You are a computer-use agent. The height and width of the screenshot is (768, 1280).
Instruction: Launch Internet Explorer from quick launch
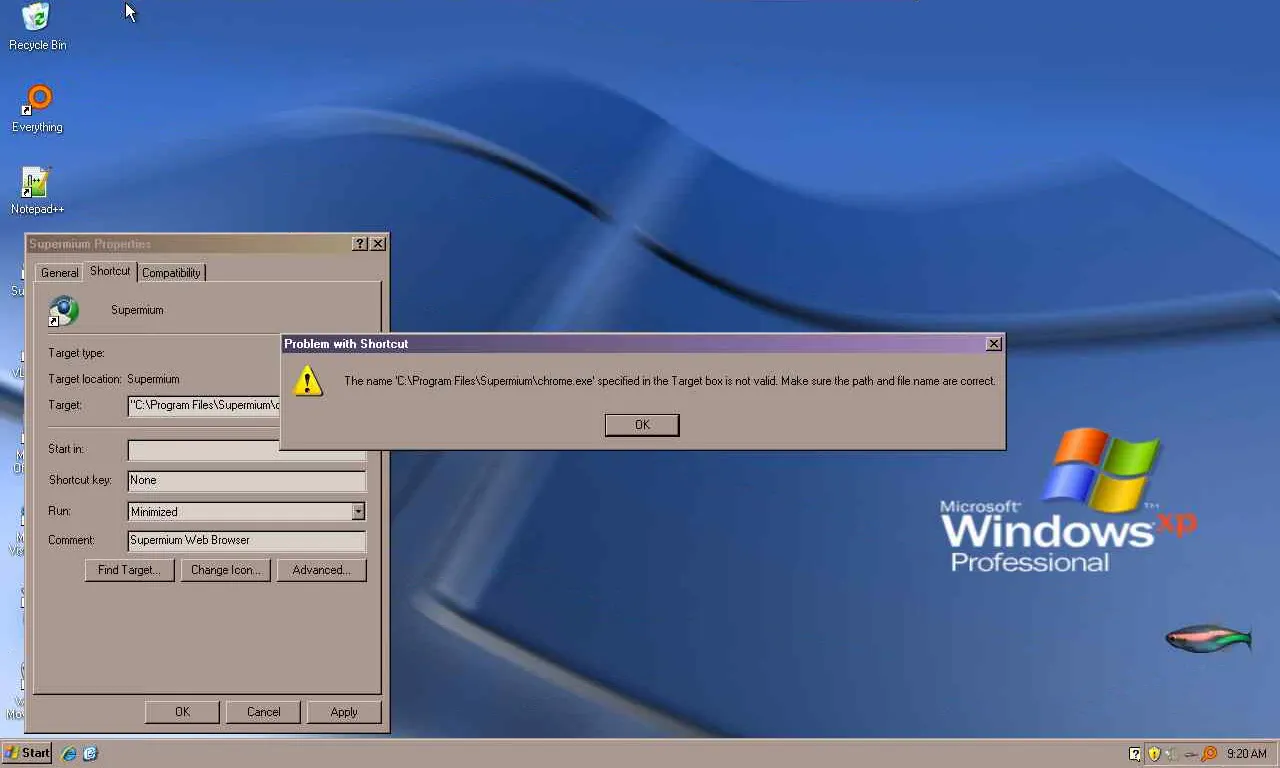click(x=69, y=753)
